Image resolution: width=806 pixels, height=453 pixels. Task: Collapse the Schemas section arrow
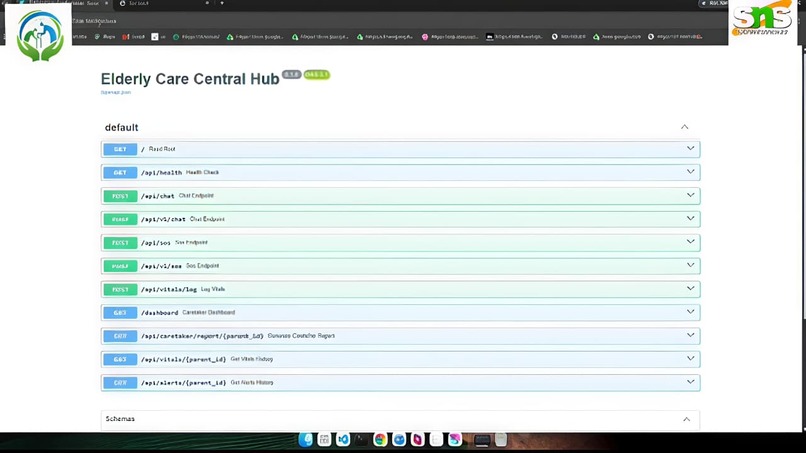687,419
